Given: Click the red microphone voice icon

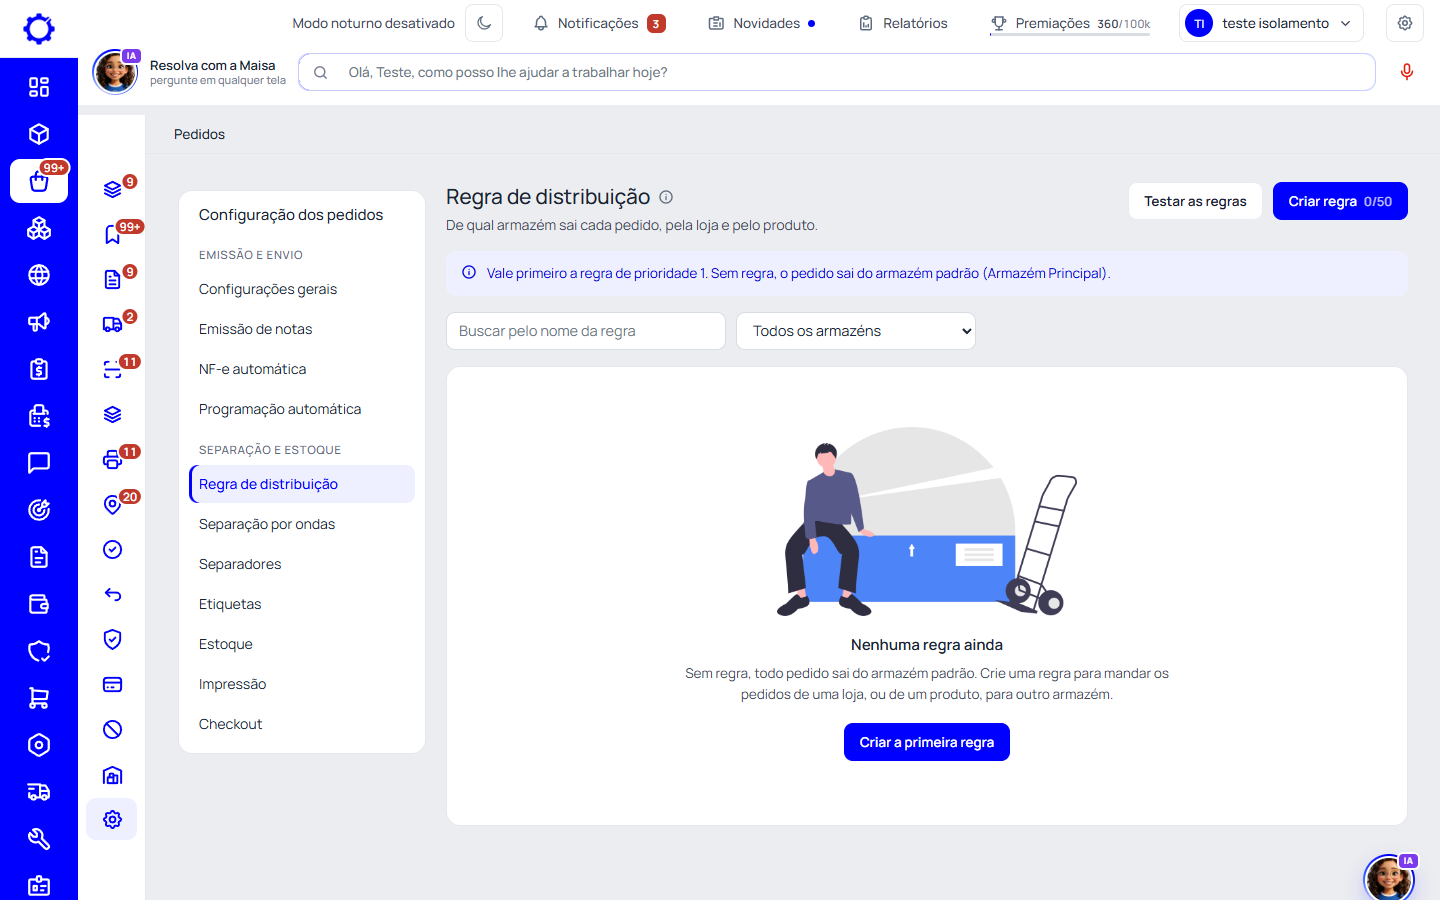Looking at the screenshot, I should tap(1407, 72).
